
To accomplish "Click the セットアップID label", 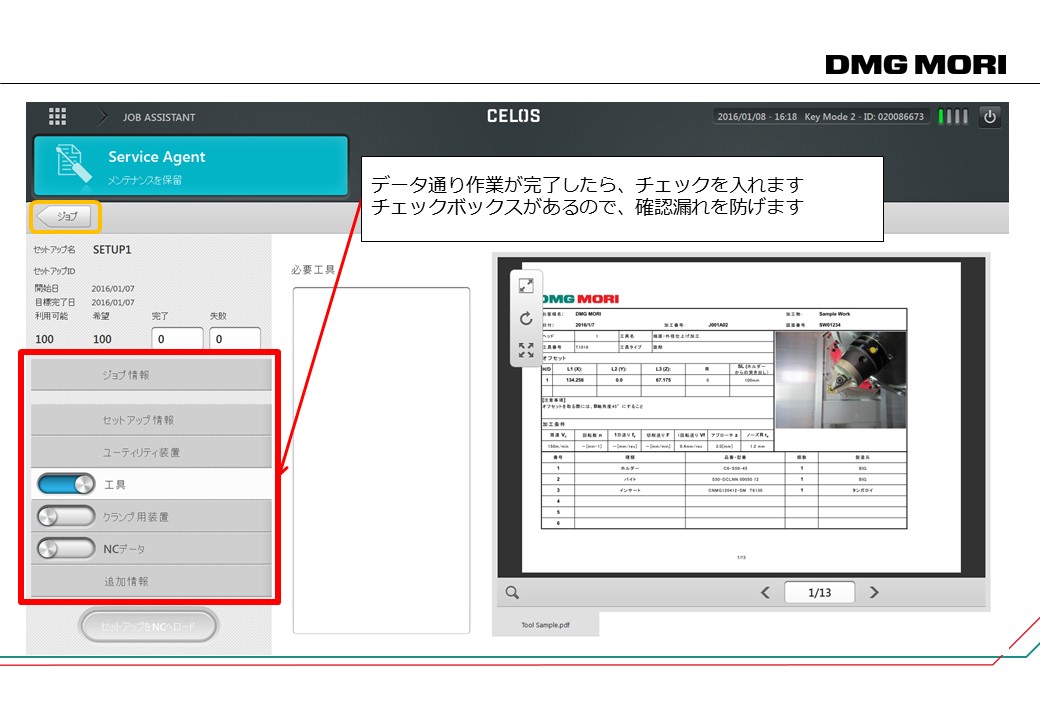I will (x=54, y=270).
